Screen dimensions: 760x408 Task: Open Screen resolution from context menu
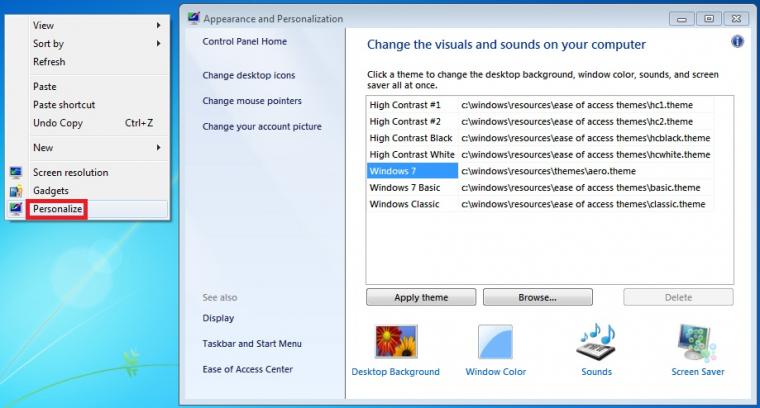coord(70,173)
